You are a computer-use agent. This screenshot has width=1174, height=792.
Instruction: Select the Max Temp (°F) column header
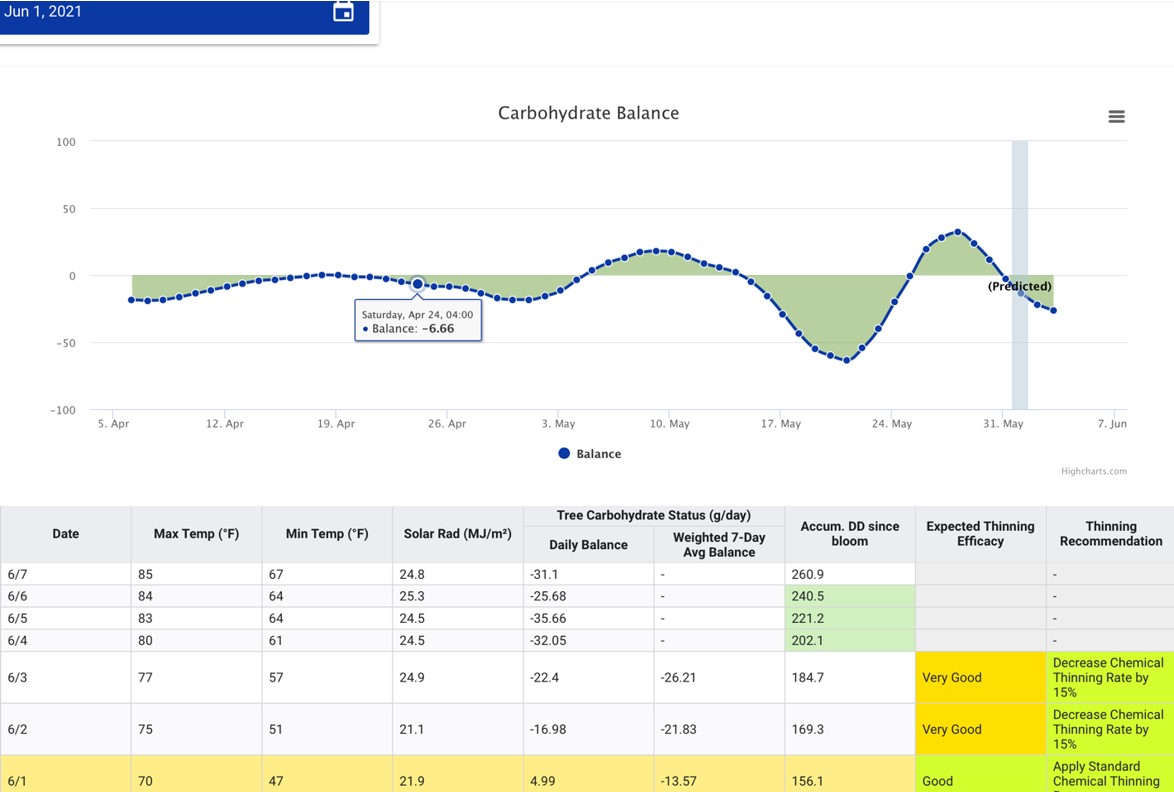point(196,534)
